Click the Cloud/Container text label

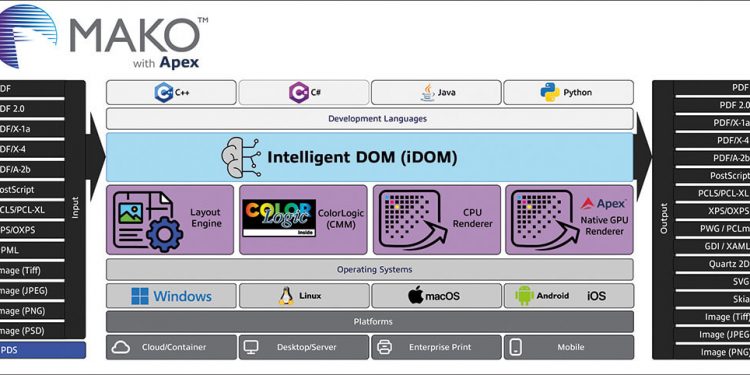[x=174, y=347]
